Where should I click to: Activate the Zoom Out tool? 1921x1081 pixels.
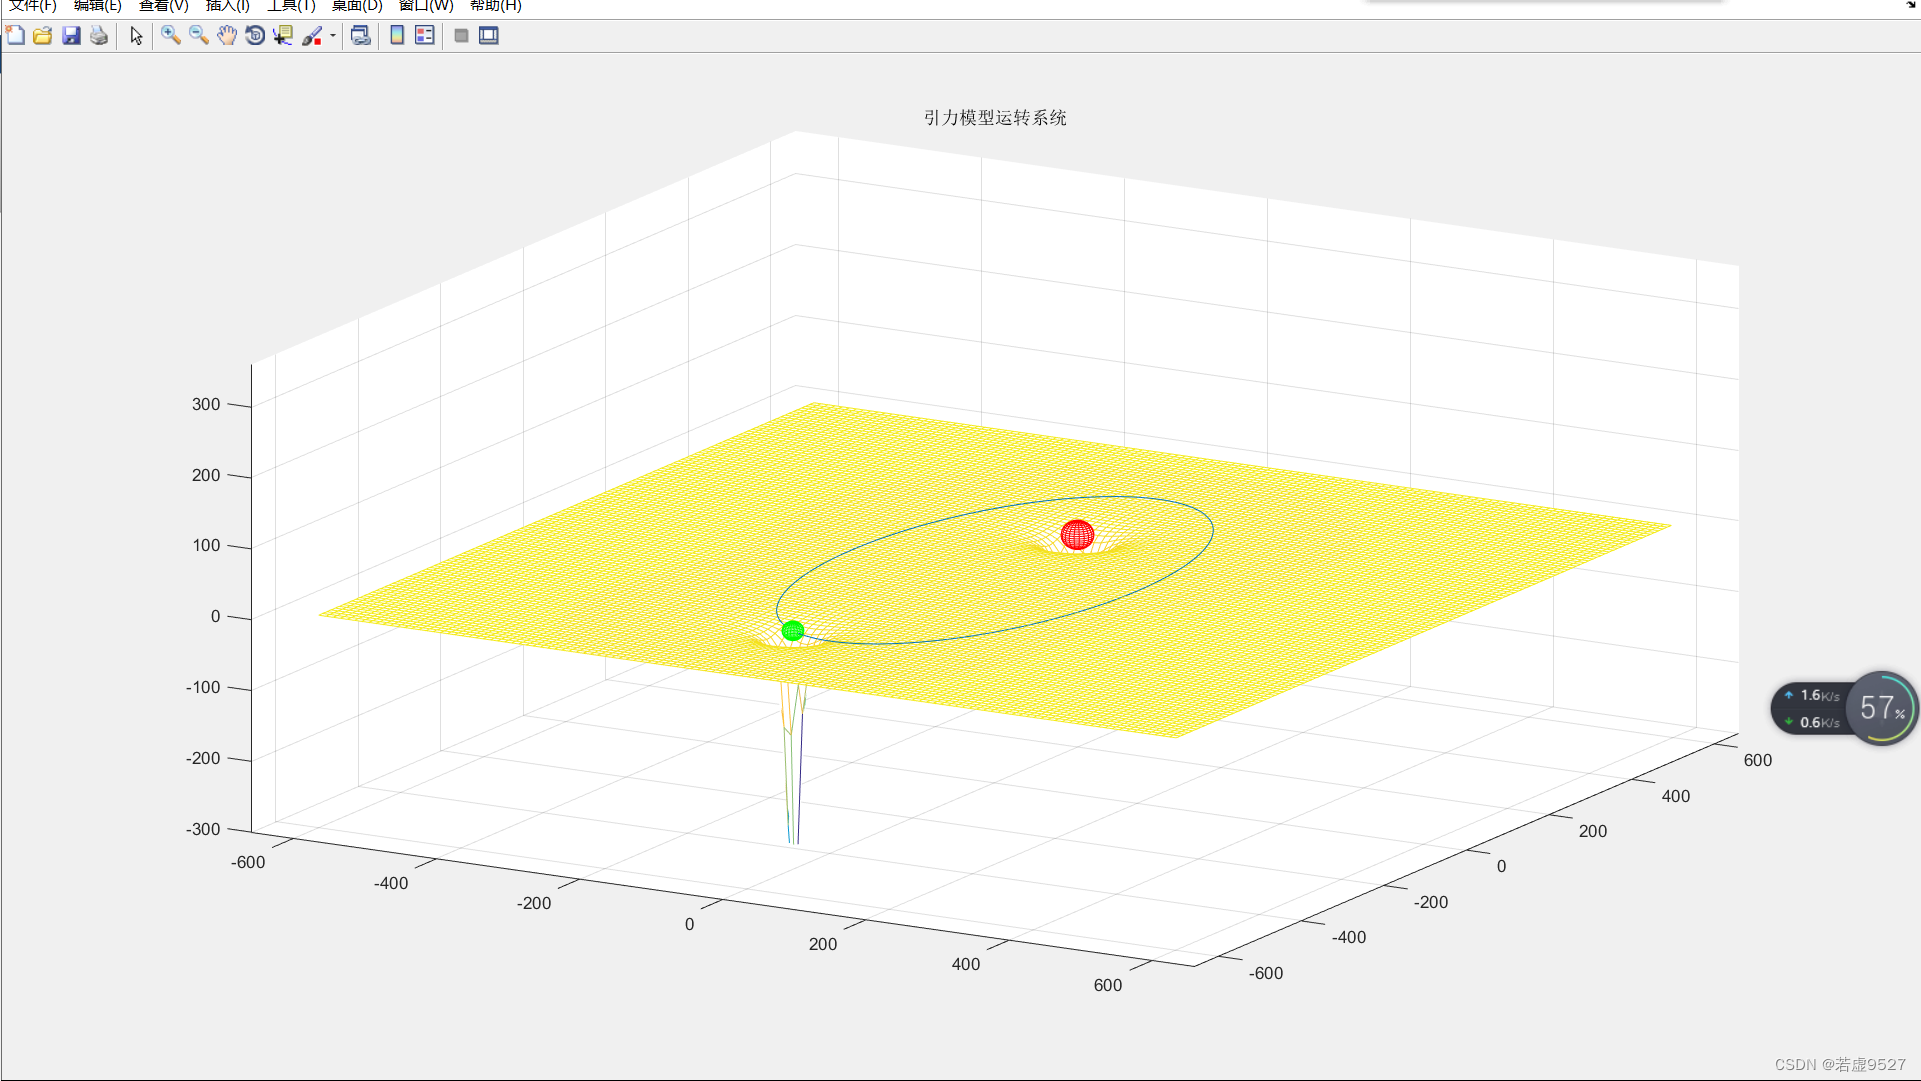199,36
